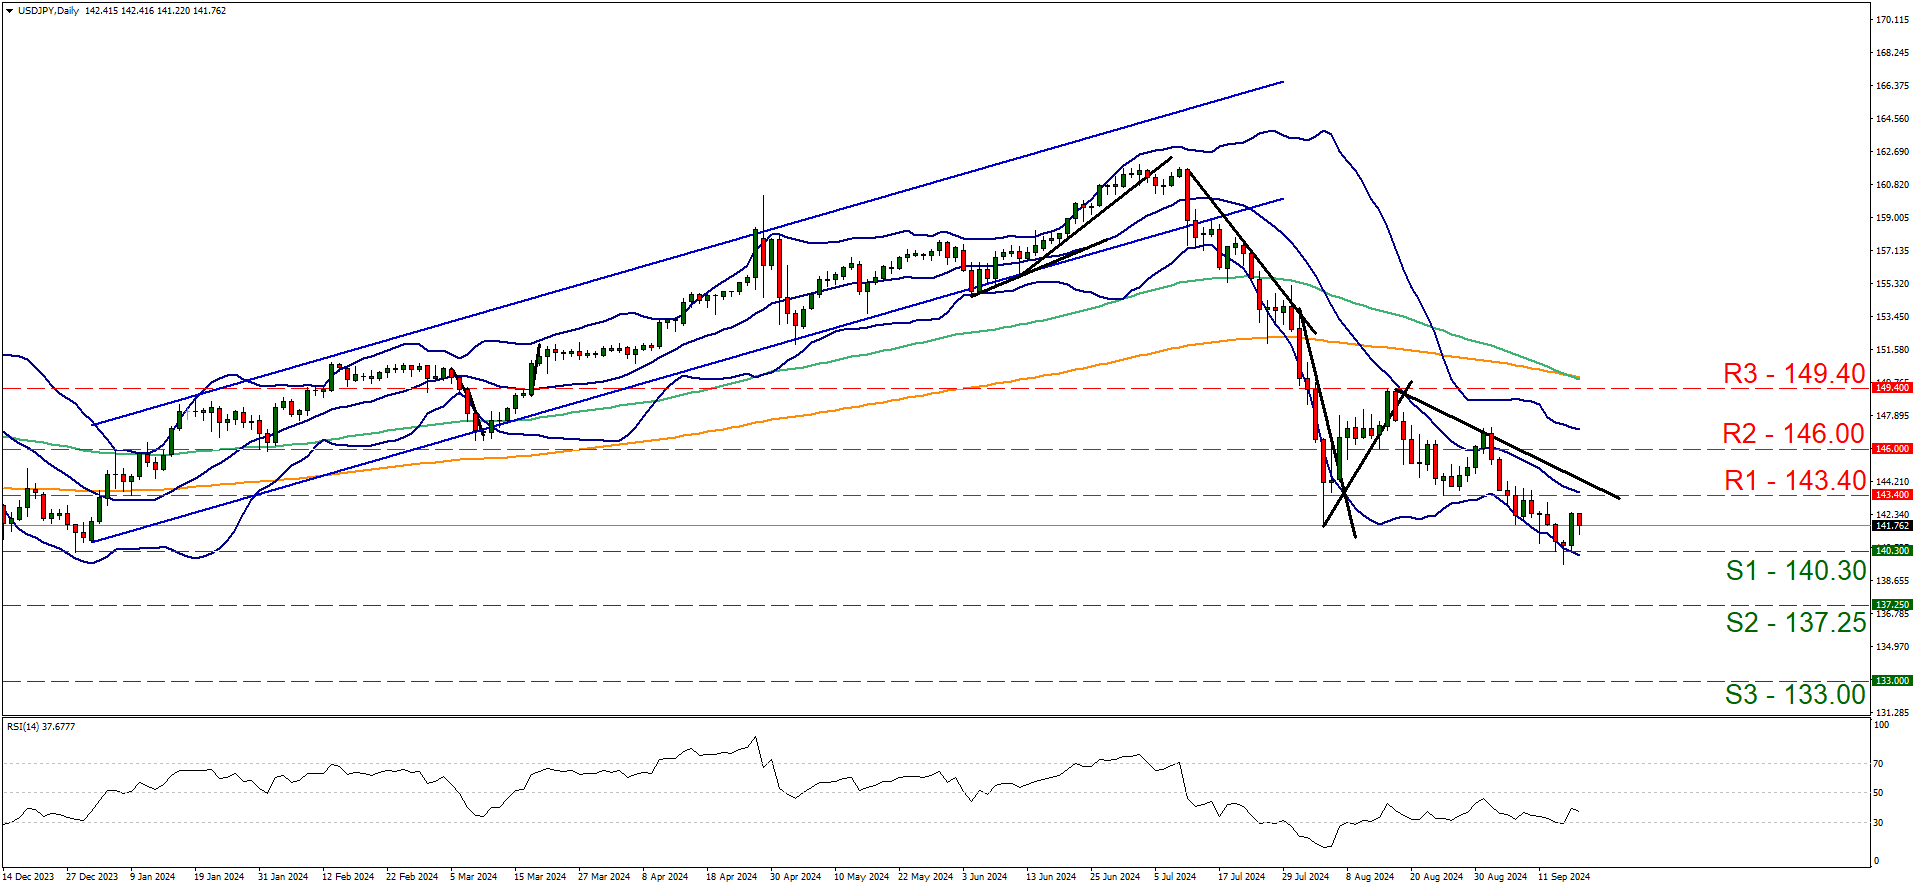Click the 18 Apr 2024 date label
Viewport: 1916px width, 888px height.
[x=731, y=877]
